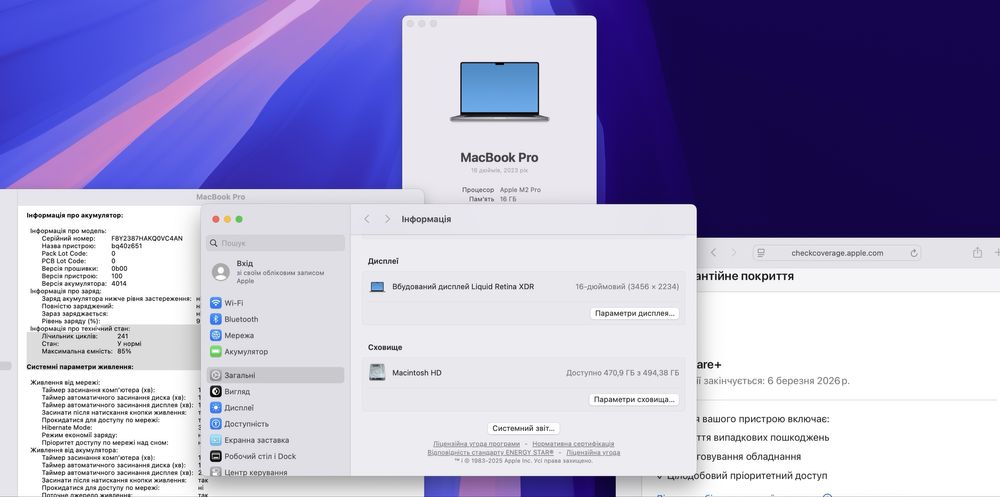The height and width of the screenshot is (497, 1000).
Task: Select the Загальні (General) sidebar item
Action: coord(276,375)
